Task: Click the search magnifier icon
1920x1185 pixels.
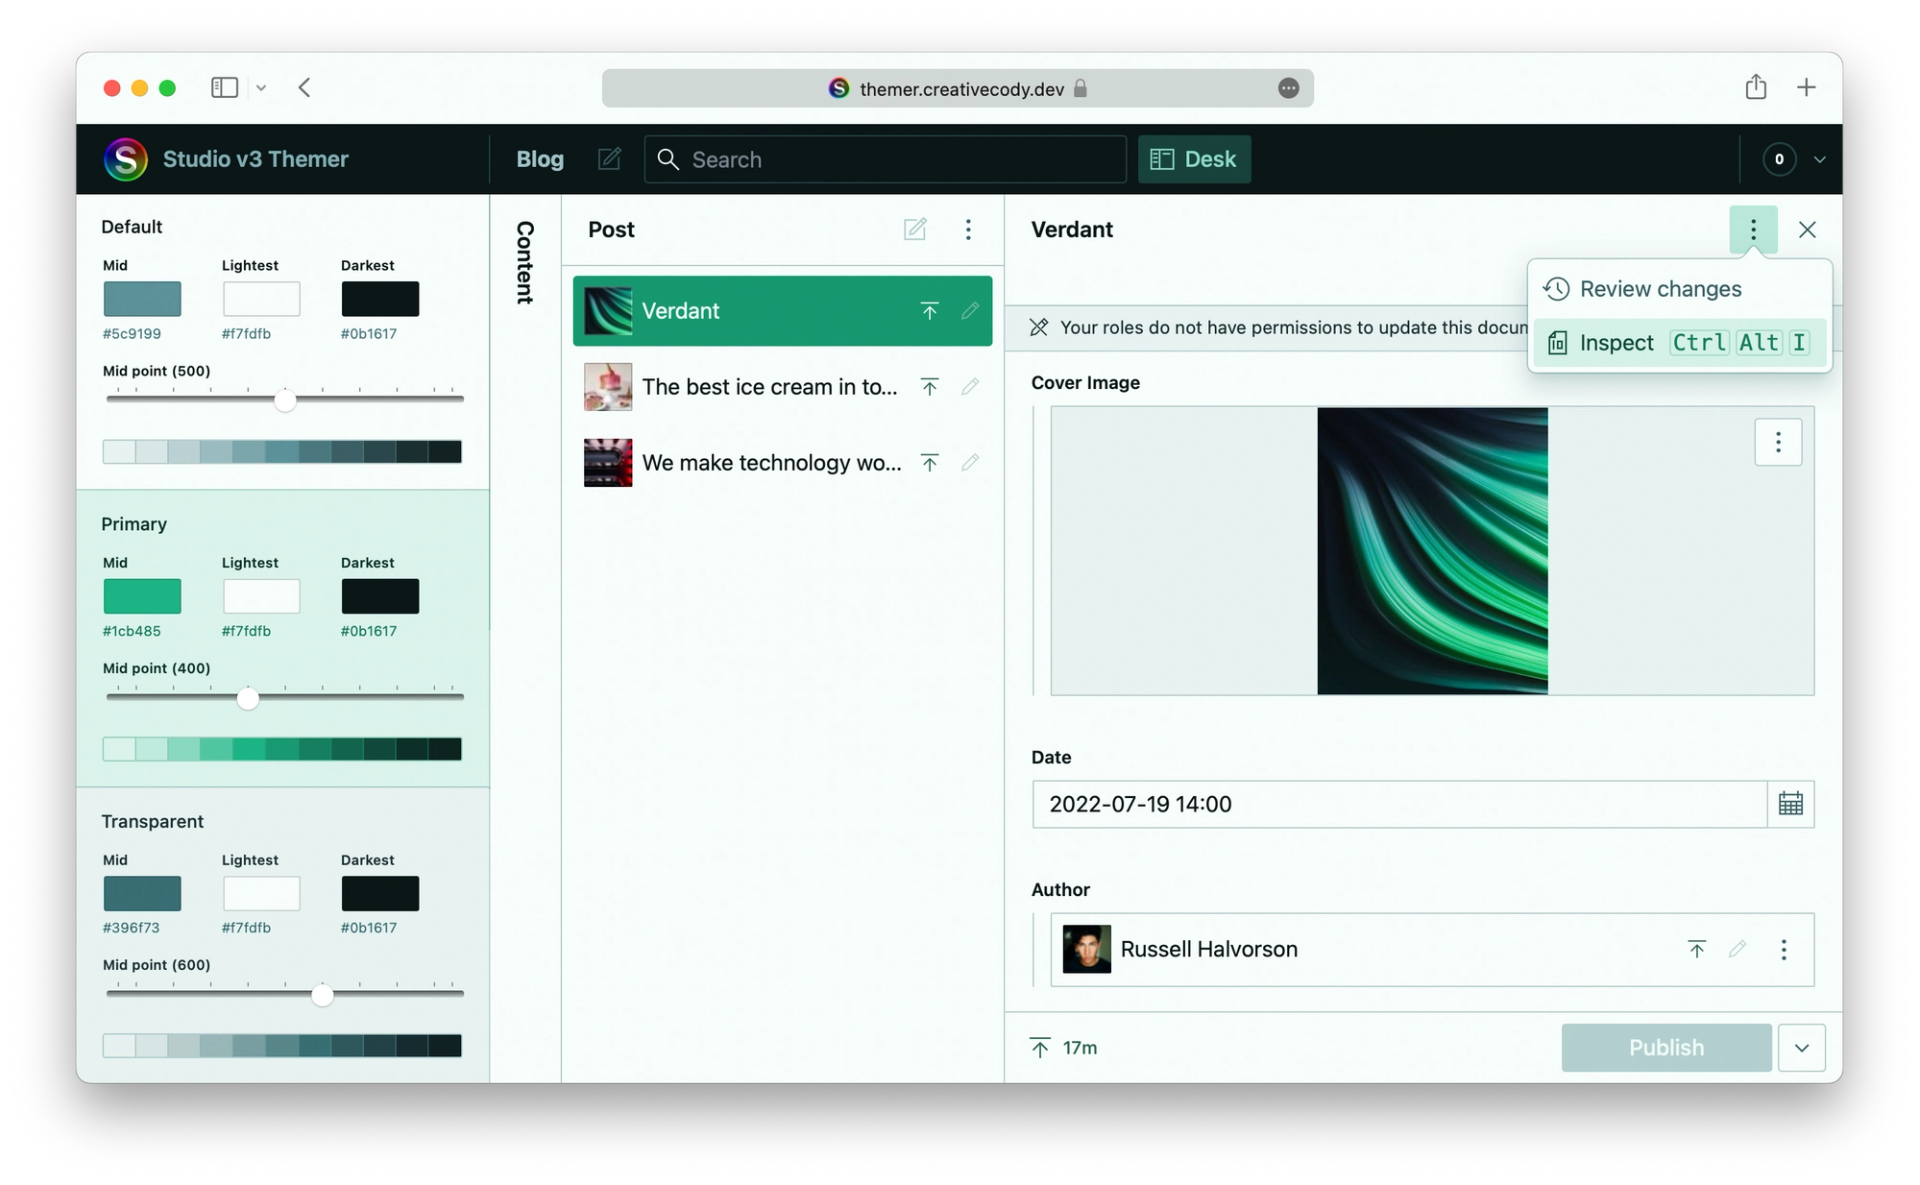Action: pos(668,159)
